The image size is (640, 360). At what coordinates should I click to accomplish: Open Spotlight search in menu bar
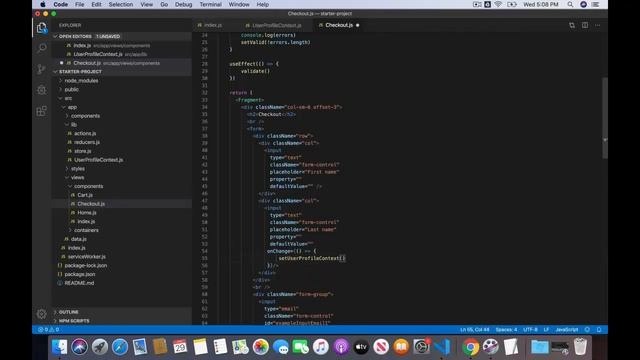570,4
